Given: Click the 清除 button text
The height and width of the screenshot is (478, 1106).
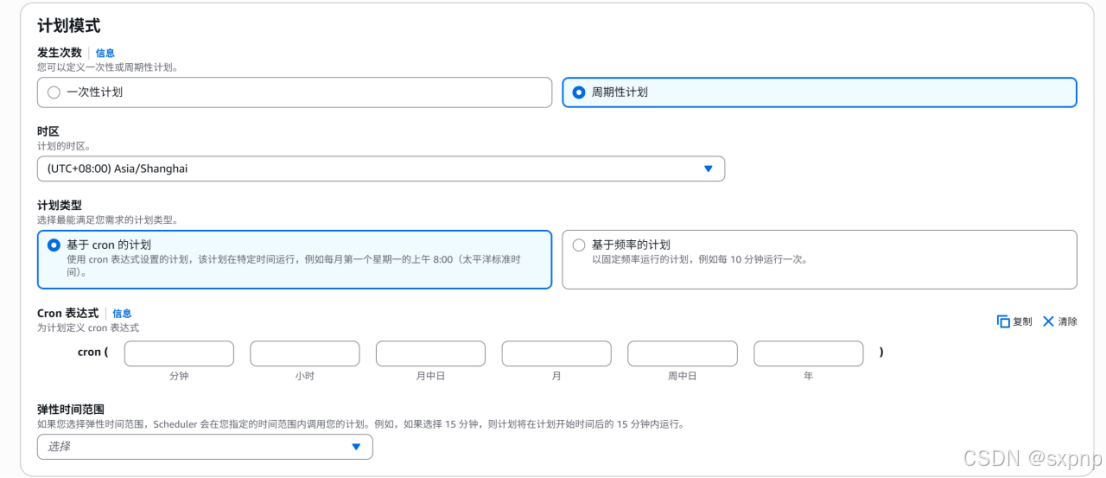Looking at the screenshot, I should (1068, 321).
